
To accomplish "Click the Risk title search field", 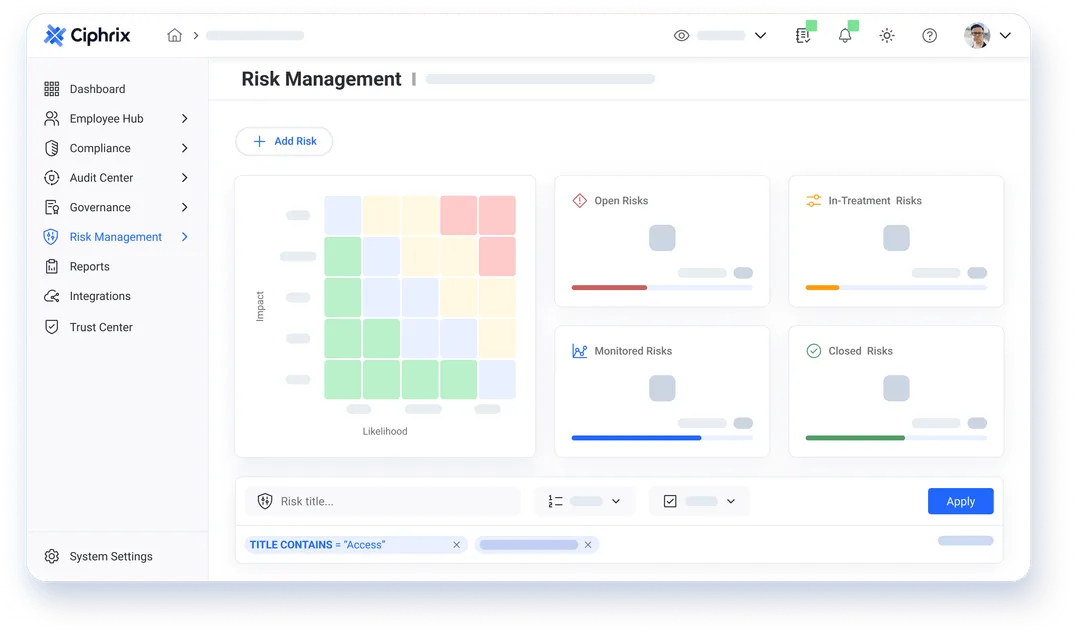I will 383,501.
